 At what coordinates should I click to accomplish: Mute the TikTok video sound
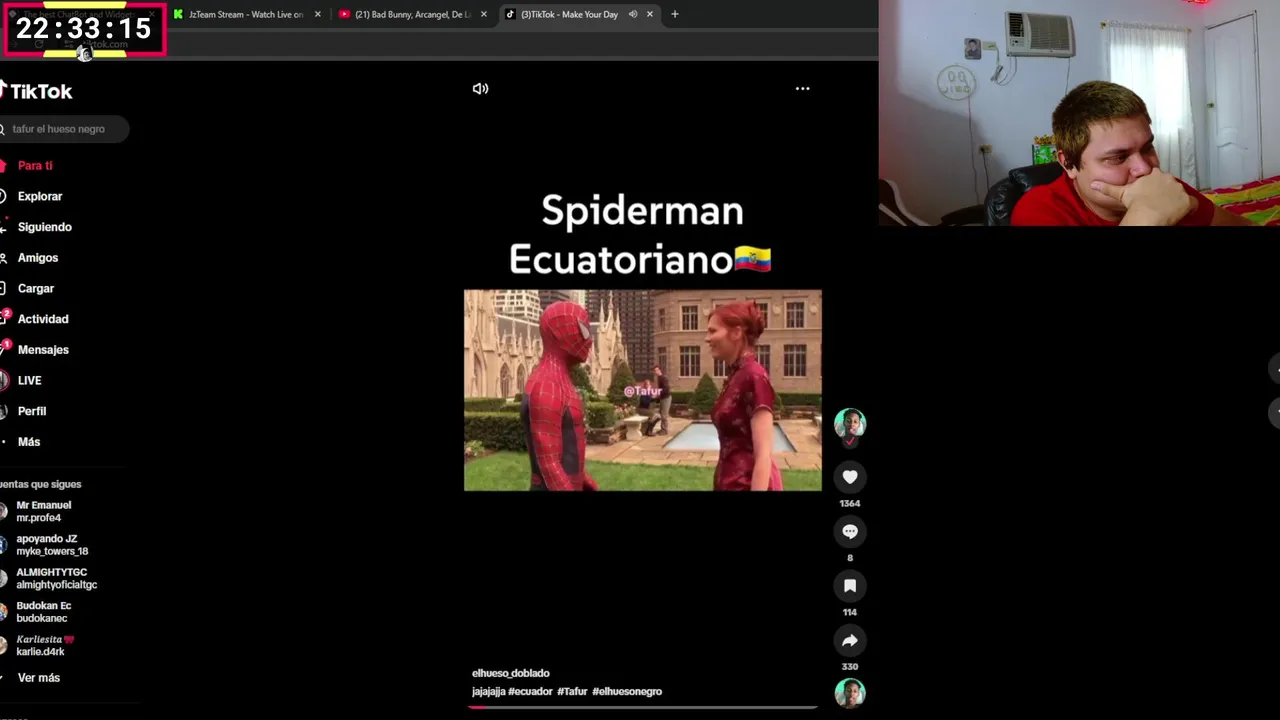click(480, 89)
